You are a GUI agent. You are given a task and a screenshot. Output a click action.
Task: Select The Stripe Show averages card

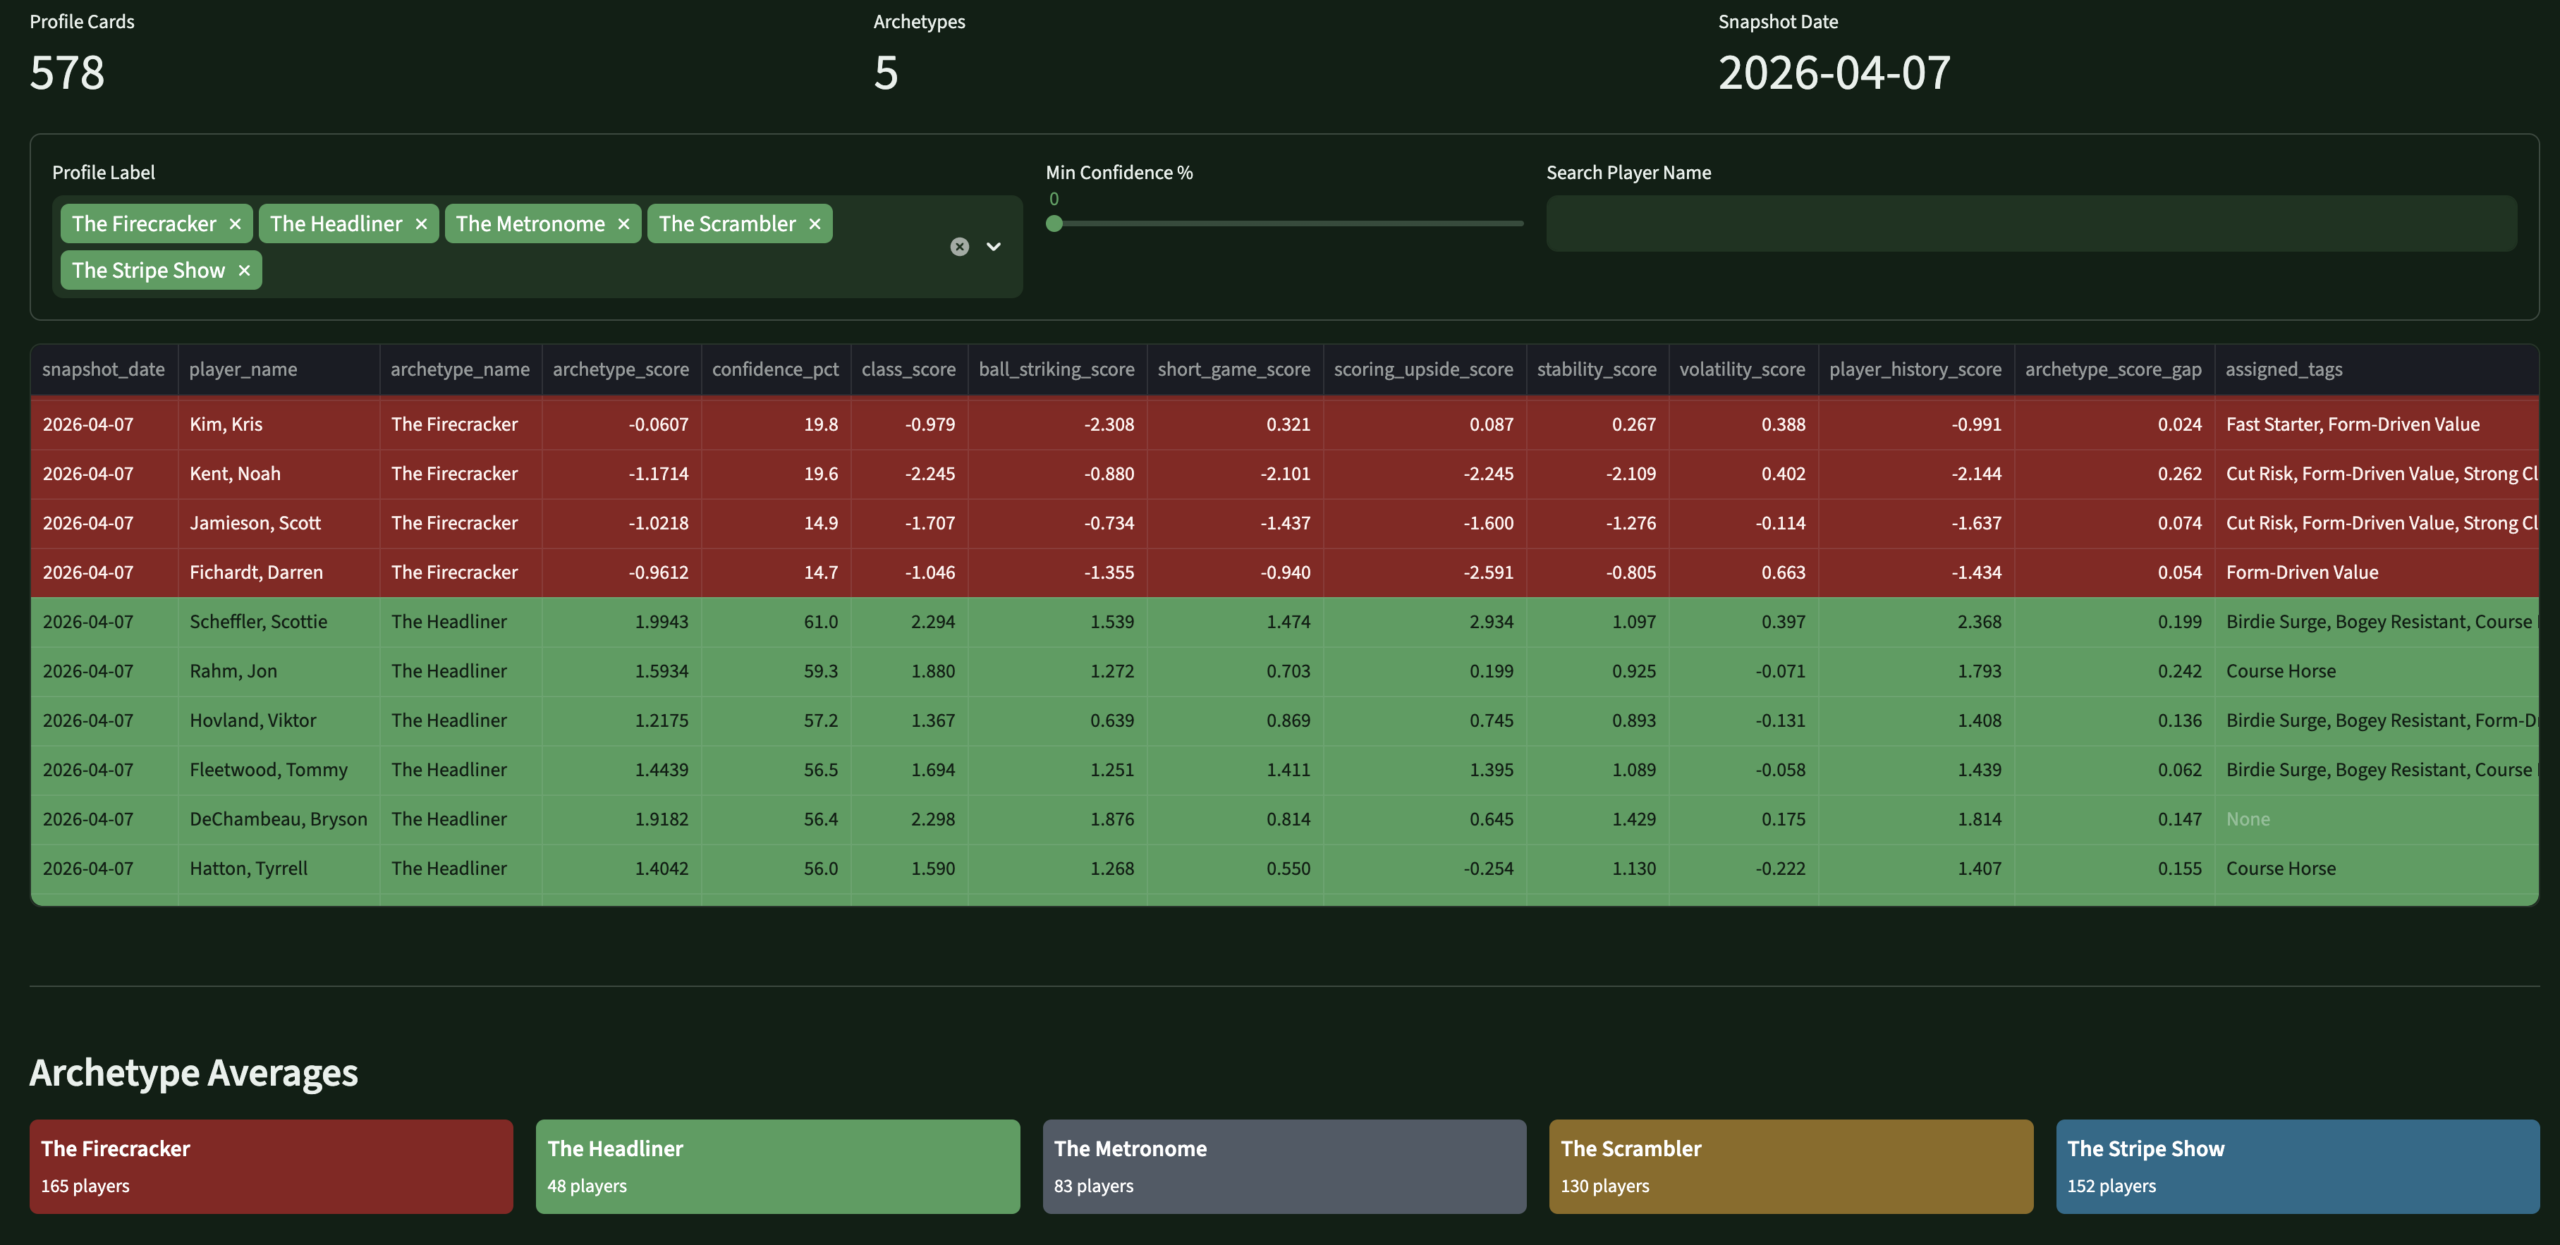(2297, 1166)
